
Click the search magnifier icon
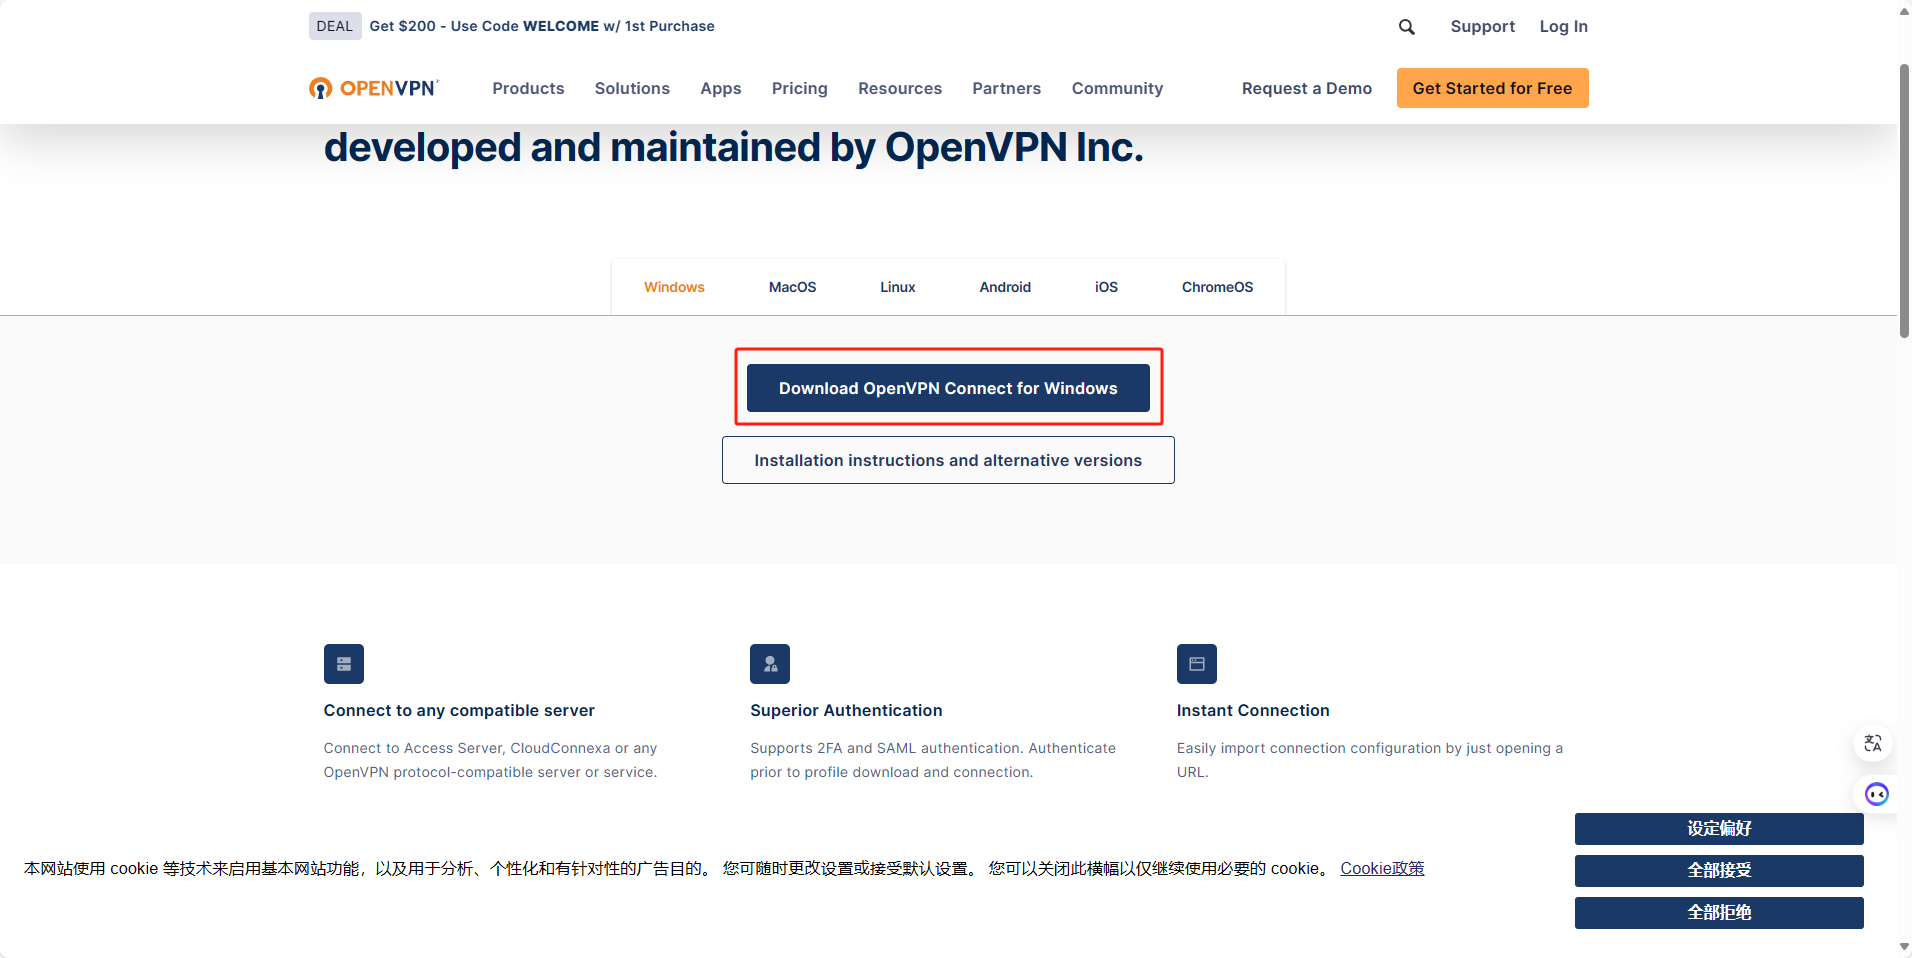point(1406,27)
